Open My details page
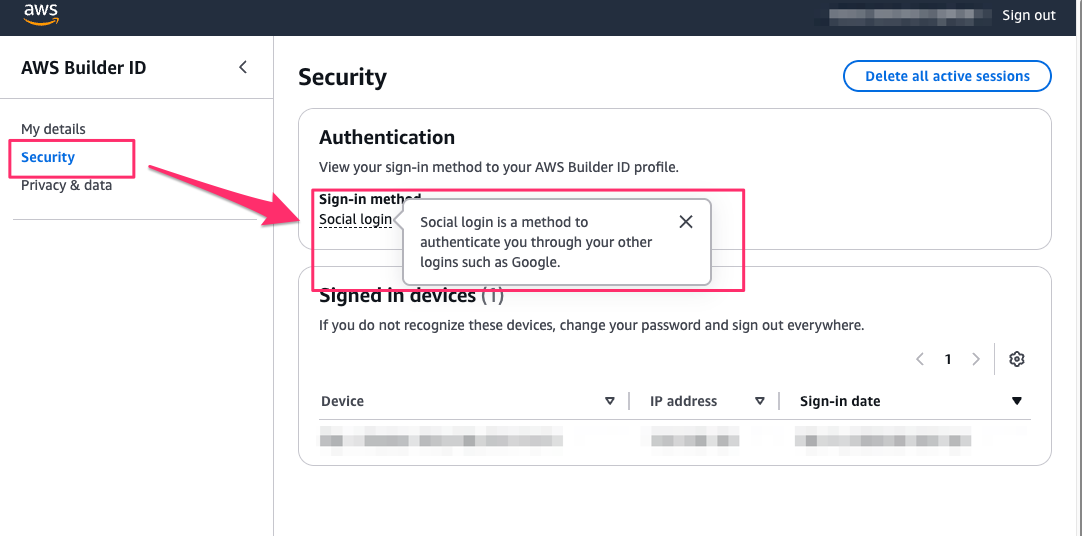 [53, 129]
